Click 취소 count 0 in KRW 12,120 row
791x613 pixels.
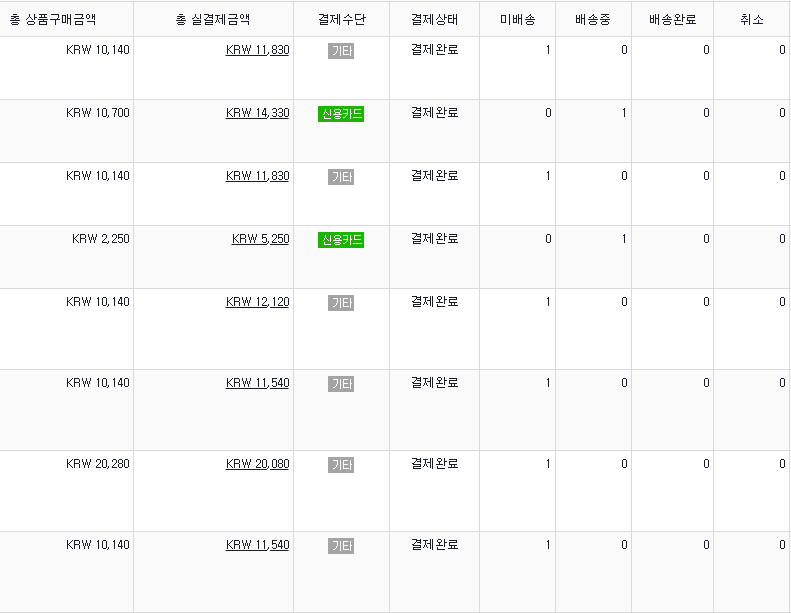(782, 302)
